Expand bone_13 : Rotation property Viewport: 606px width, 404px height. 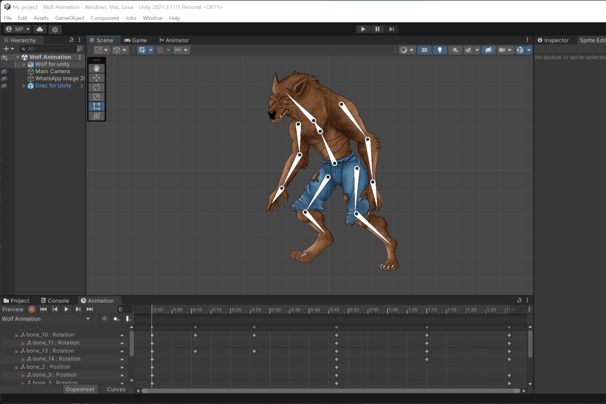(16, 351)
